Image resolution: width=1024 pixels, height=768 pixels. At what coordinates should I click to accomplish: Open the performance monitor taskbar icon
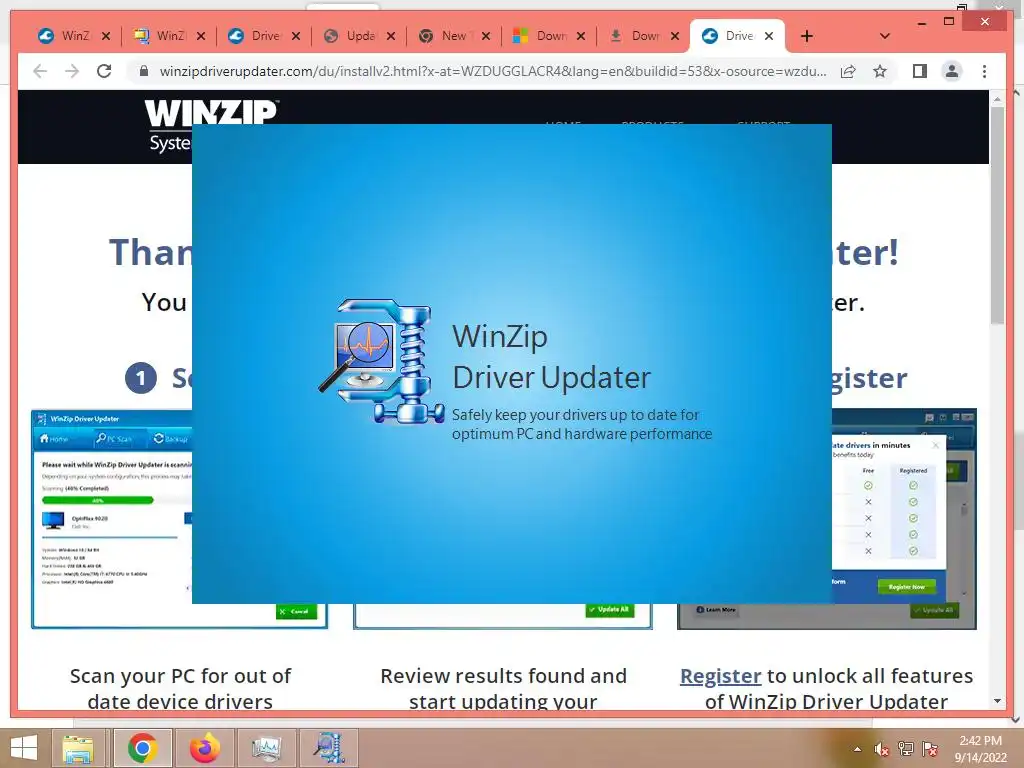[266, 748]
